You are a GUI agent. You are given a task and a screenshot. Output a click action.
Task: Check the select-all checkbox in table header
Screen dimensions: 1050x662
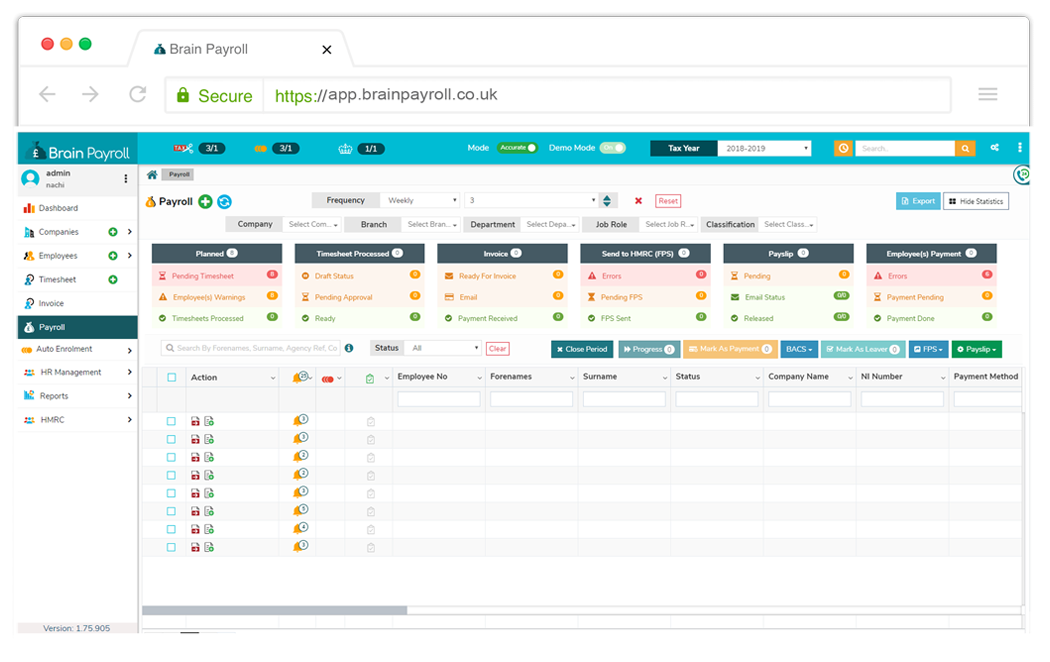[x=171, y=378]
